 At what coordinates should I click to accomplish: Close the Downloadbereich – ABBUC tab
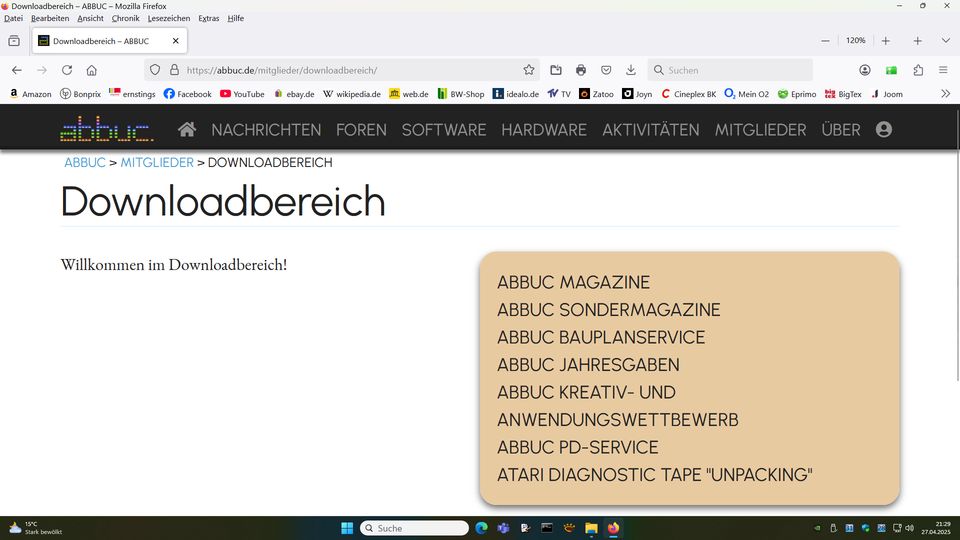(176, 41)
